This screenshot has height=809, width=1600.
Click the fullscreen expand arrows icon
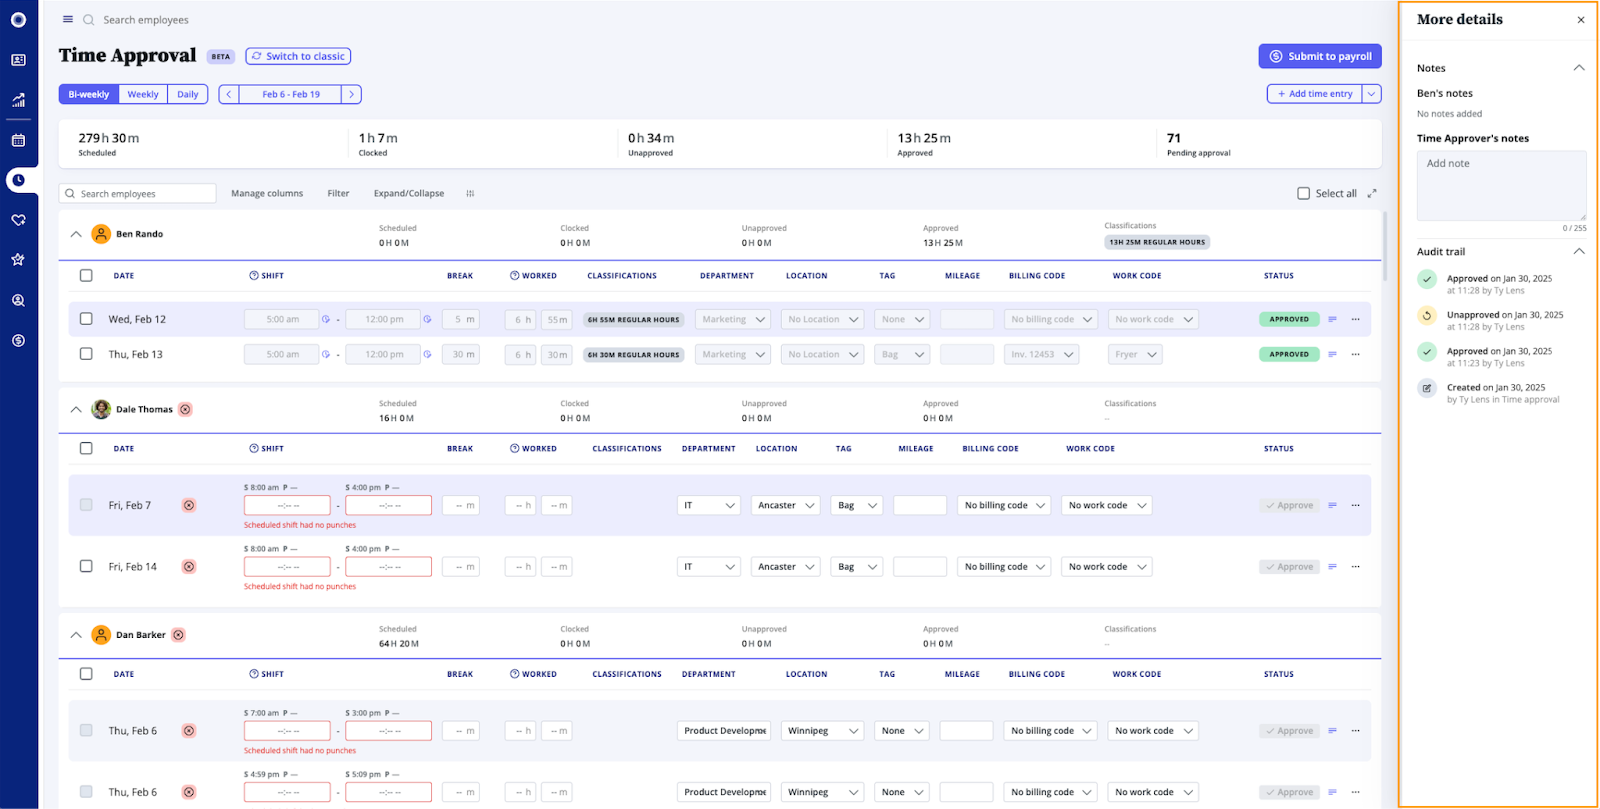[1372, 194]
